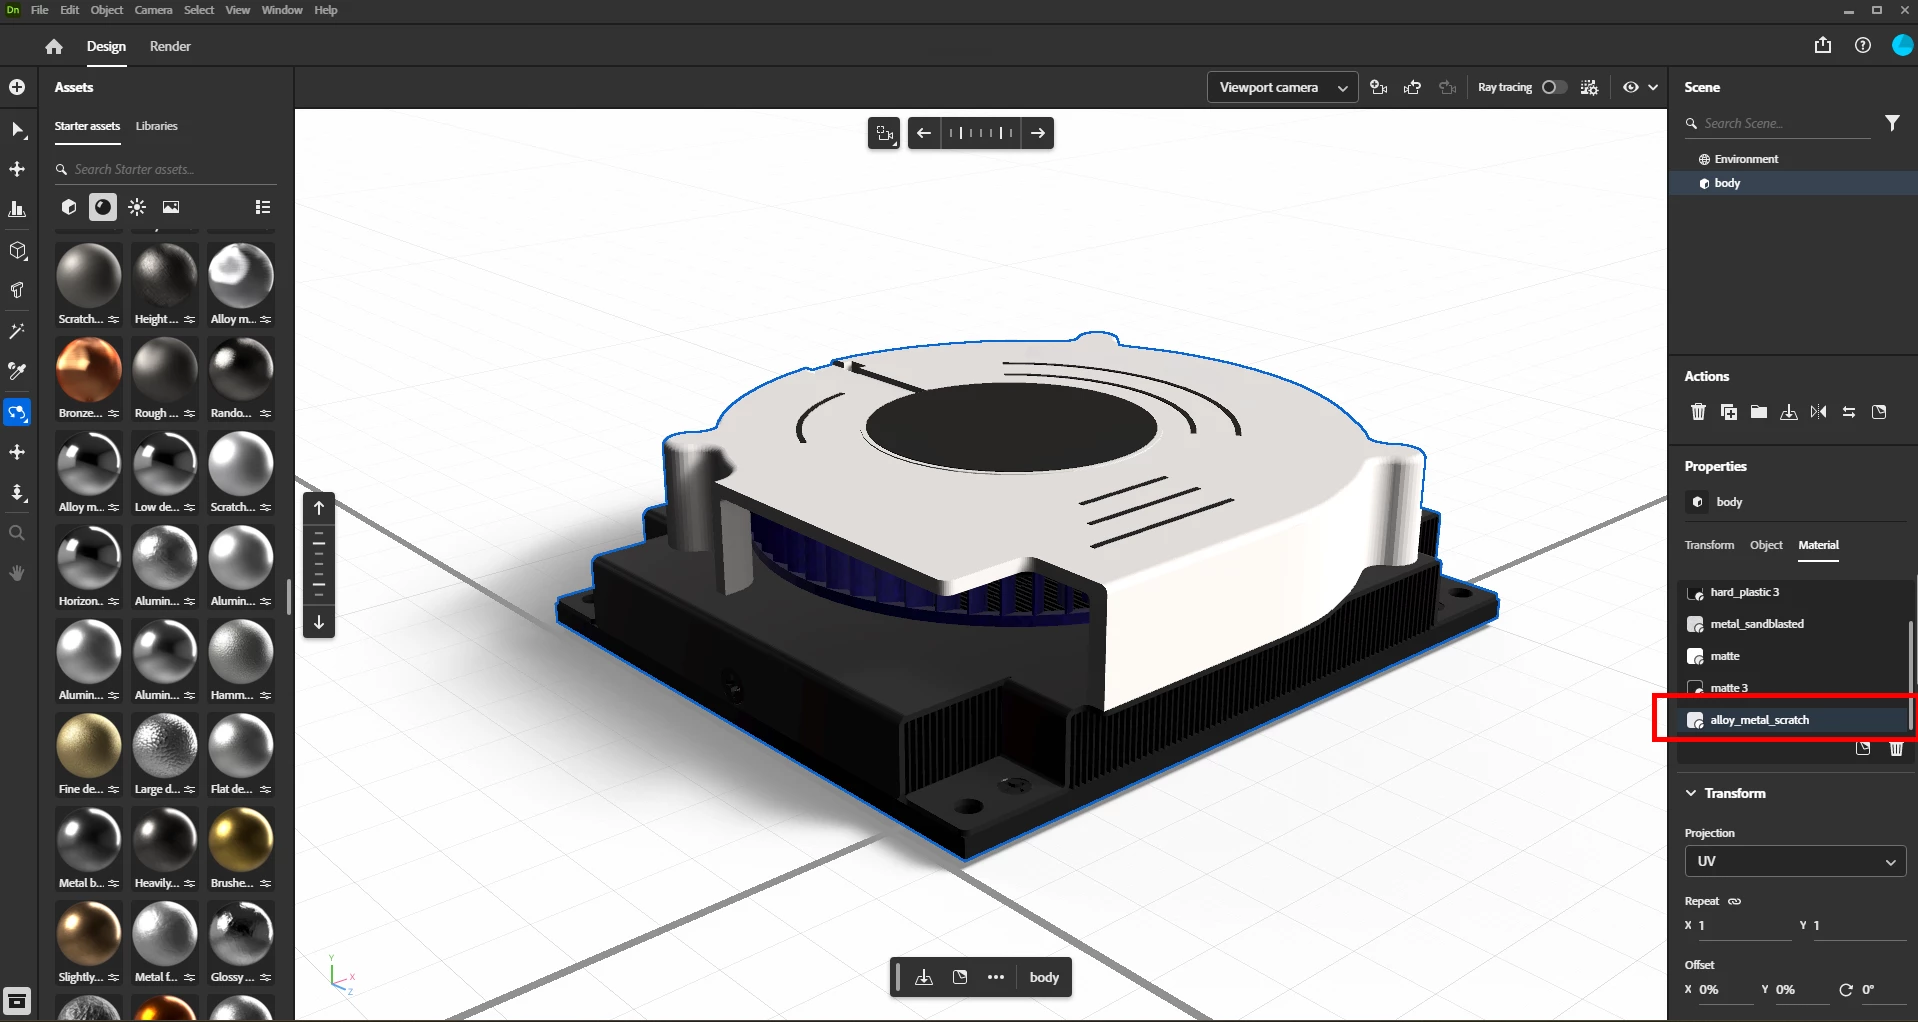The width and height of the screenshot is (1918, 1022).
Task: Click the previous camera bookmark arrow
Action: click(x=924, y=133)
